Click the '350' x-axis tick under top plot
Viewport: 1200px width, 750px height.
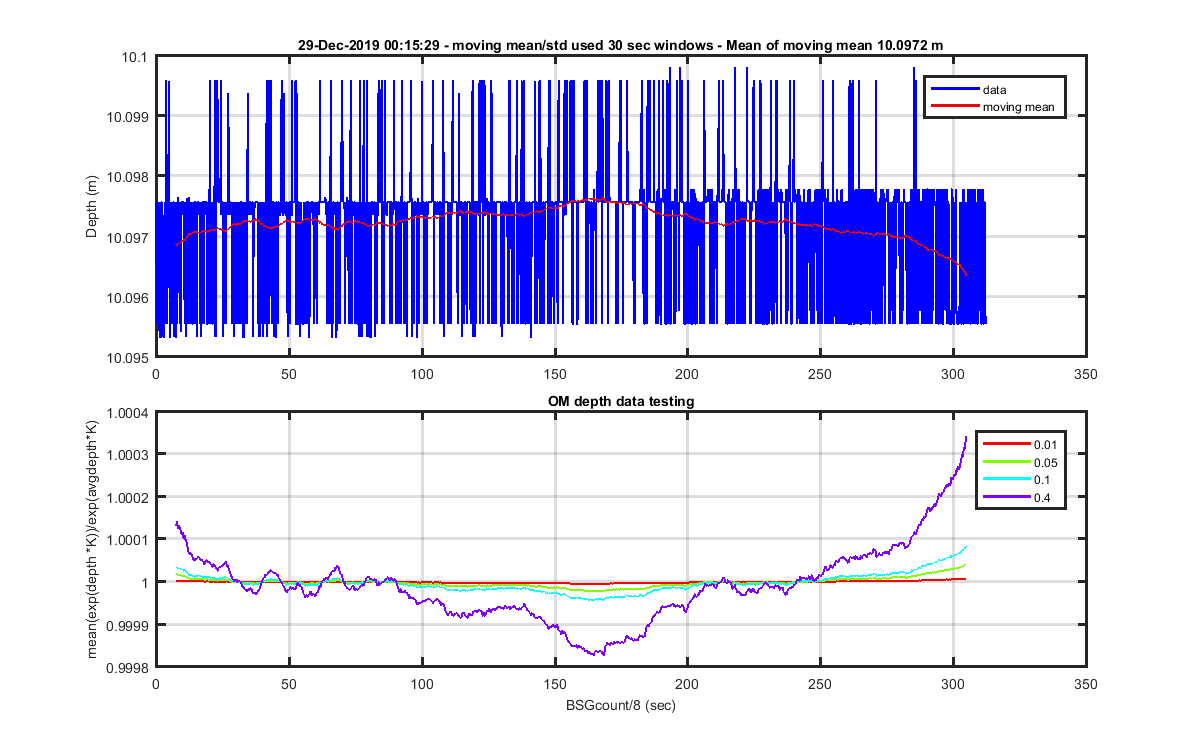(x=1085, y=374)
